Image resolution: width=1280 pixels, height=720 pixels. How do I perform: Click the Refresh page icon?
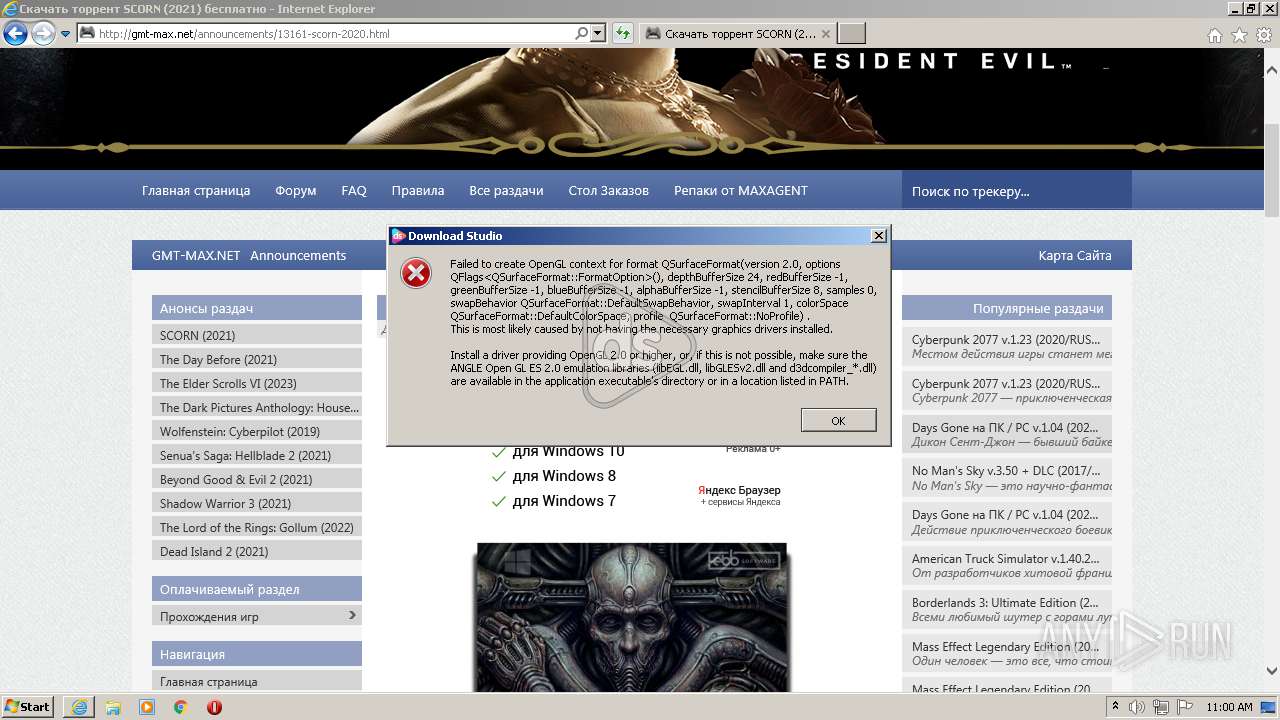pos(623,34)
